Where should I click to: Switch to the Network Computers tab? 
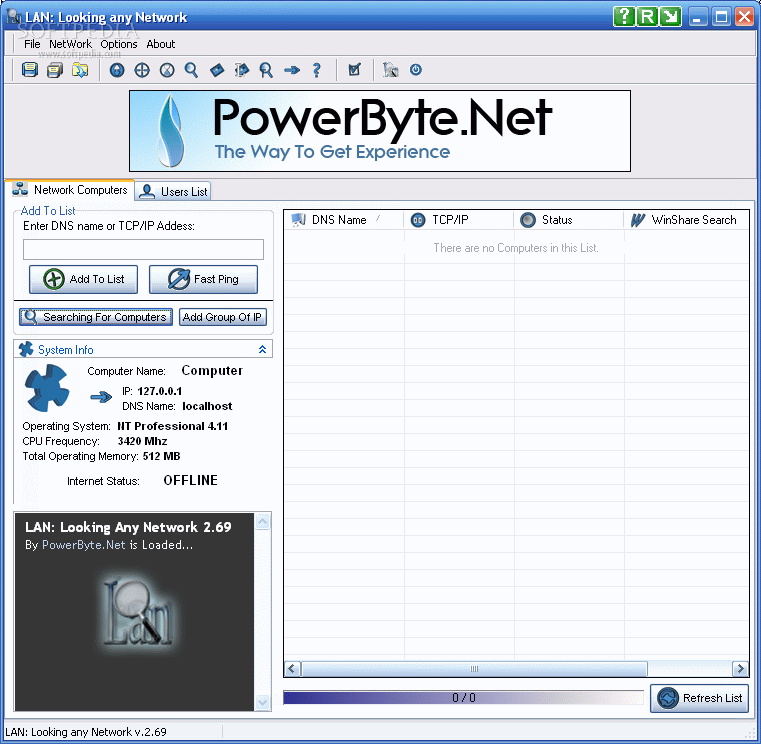[70, 190]
